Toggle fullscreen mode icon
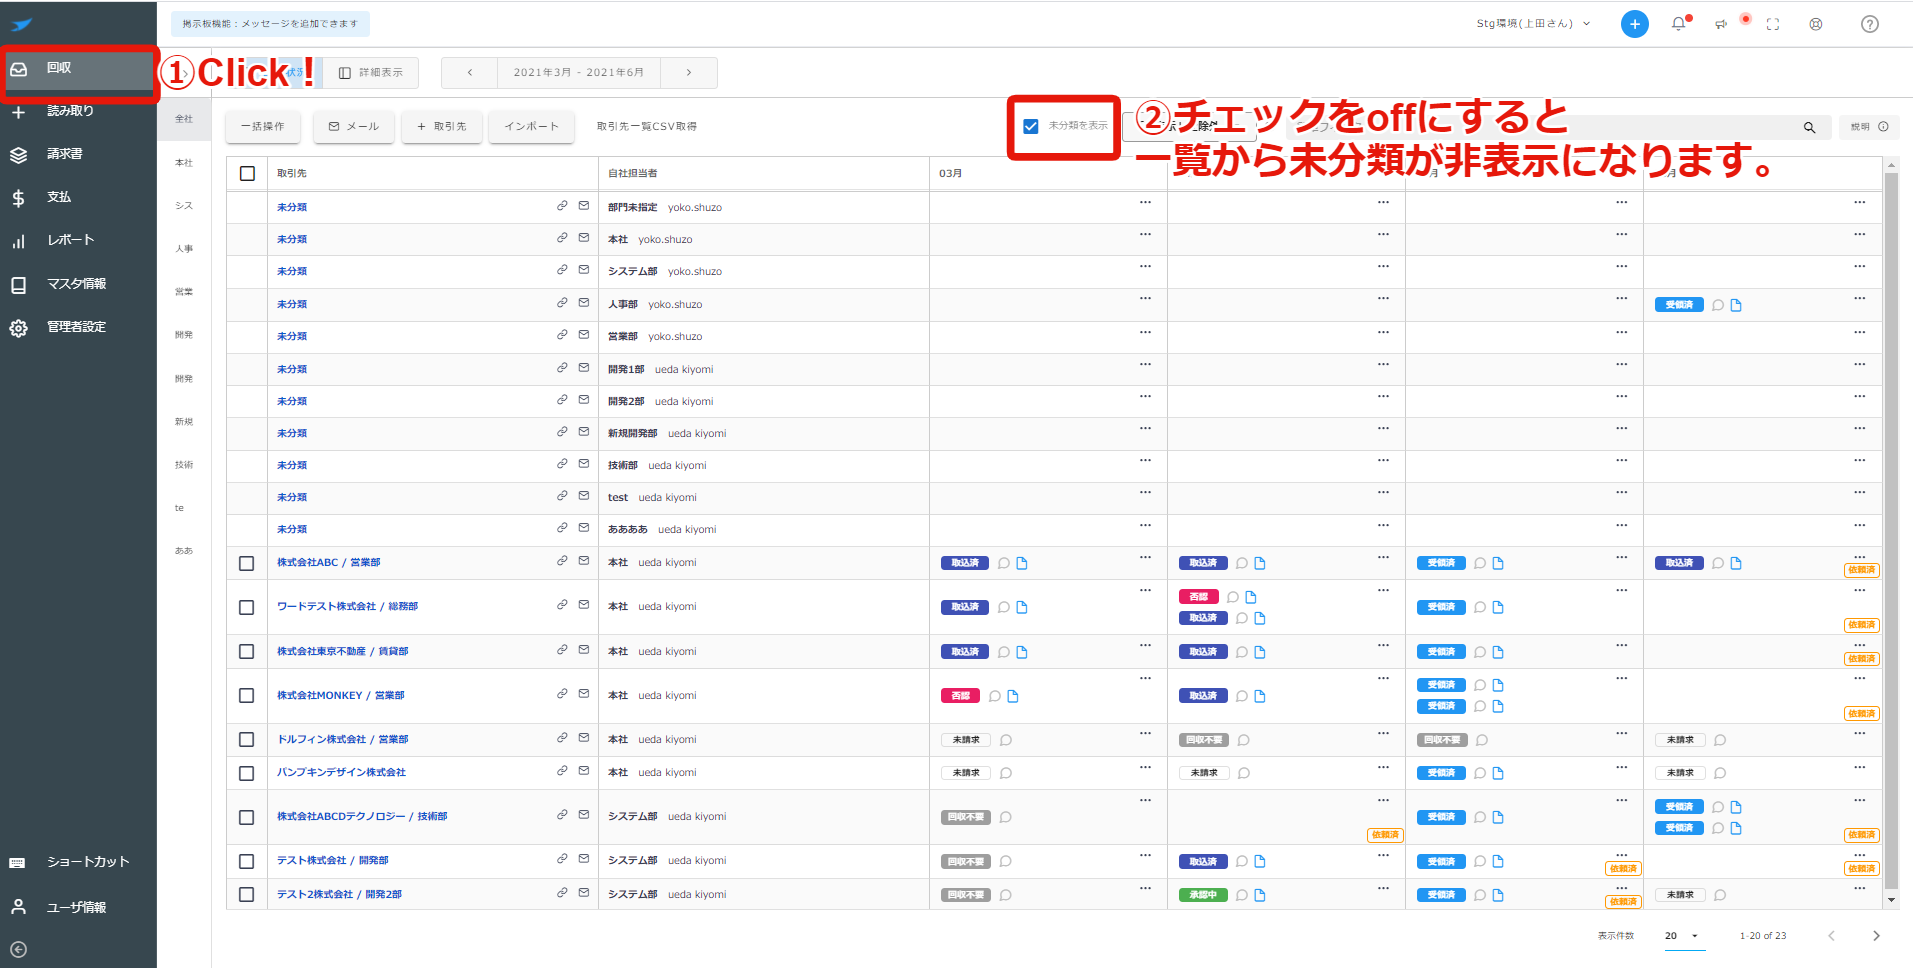The height and width of the screenshot is (968, 1913). point(1773,24)
